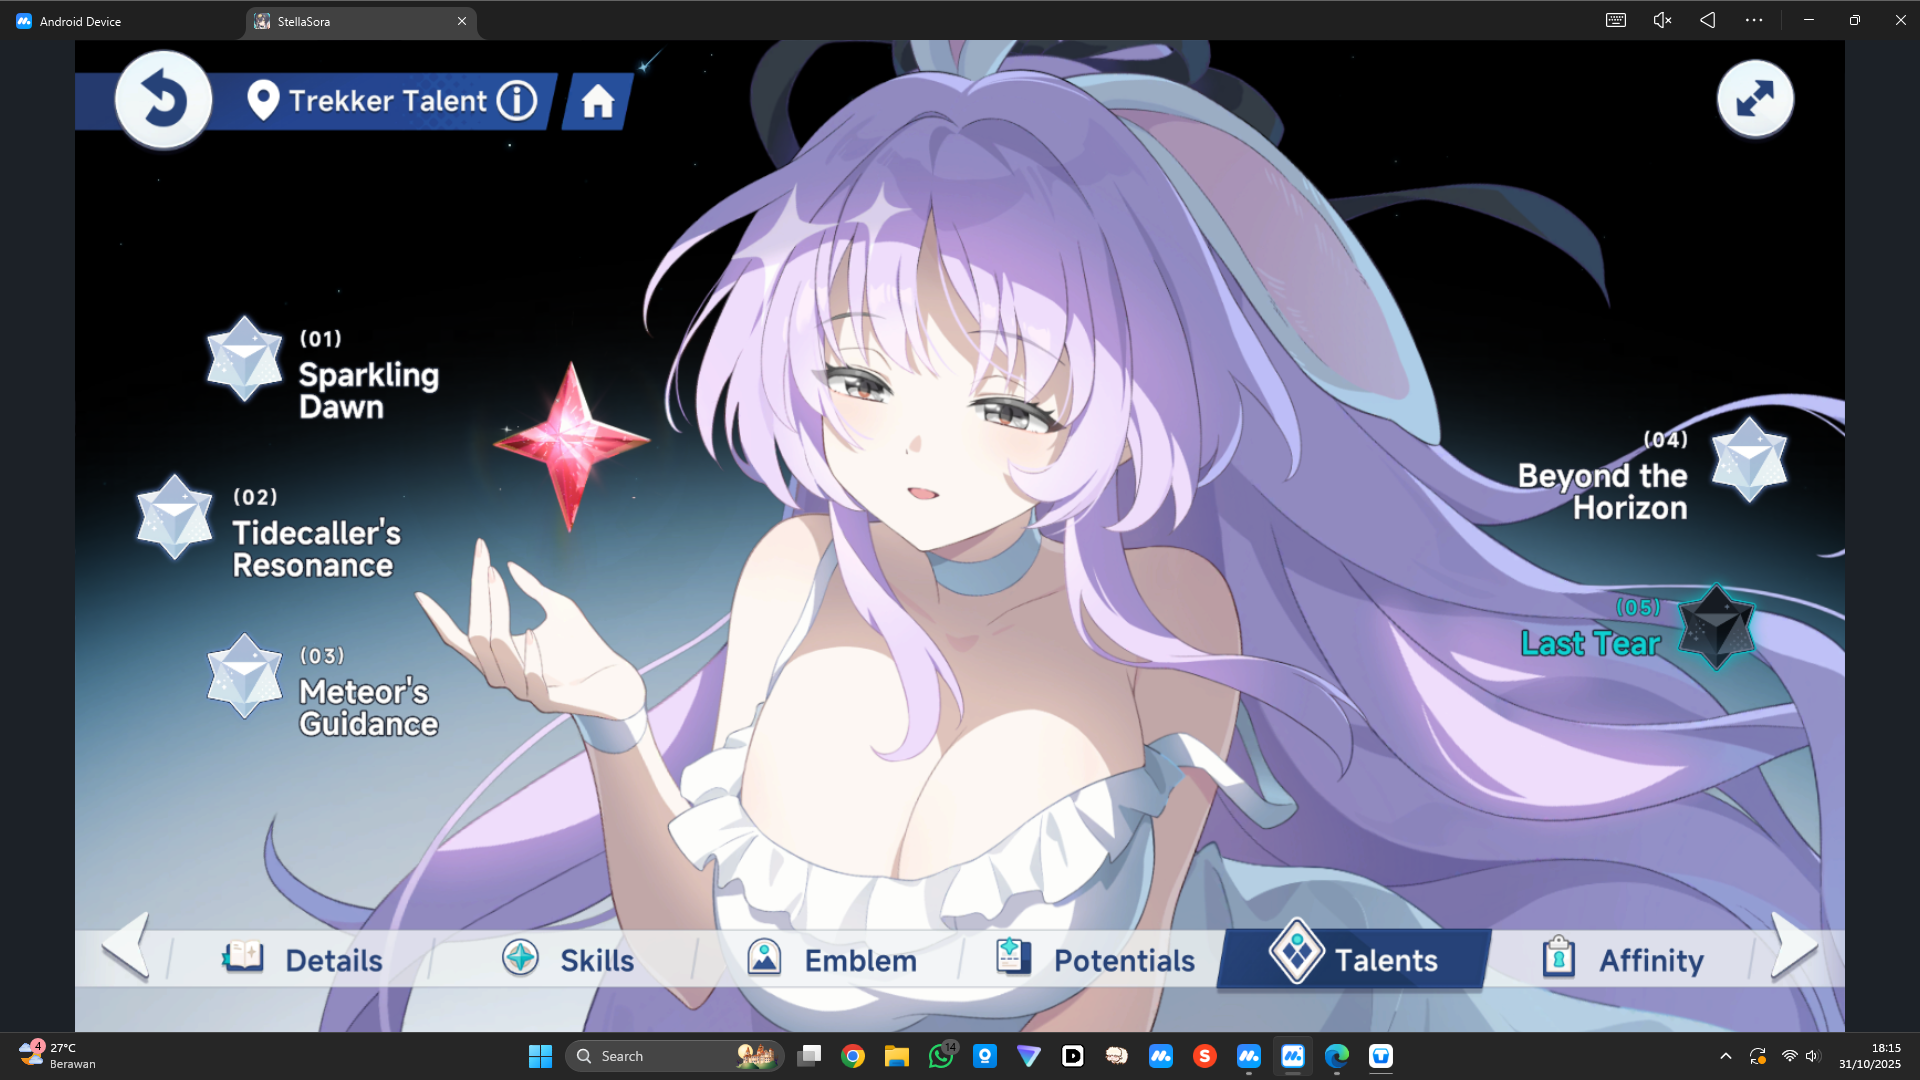The image size is (1920, 1080).
Task: Open the Skills tab
Action: 568,960
